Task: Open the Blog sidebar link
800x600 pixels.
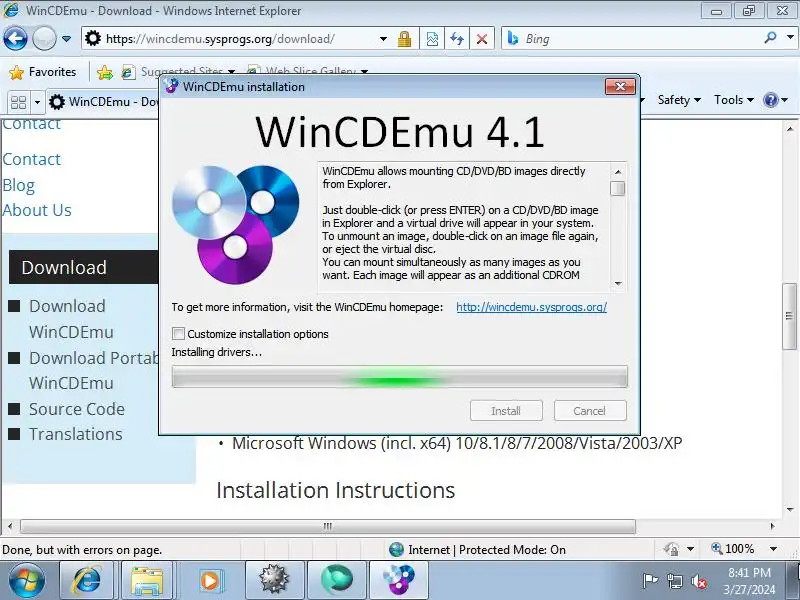Action: pyautogui.click(x=18, y=185)
